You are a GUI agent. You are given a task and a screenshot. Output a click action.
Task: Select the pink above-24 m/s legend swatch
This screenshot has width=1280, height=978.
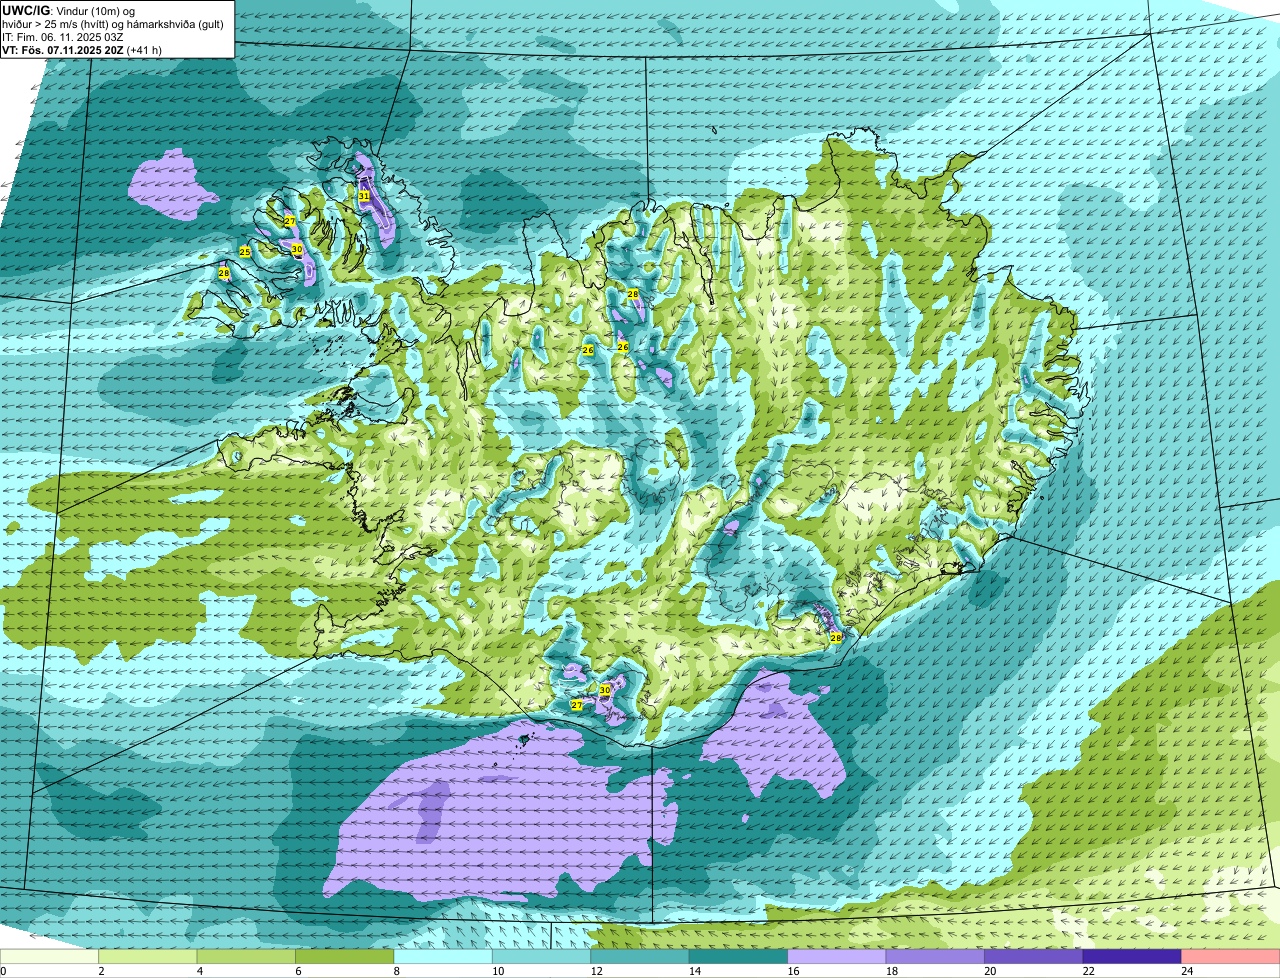tap(1230, 956)
